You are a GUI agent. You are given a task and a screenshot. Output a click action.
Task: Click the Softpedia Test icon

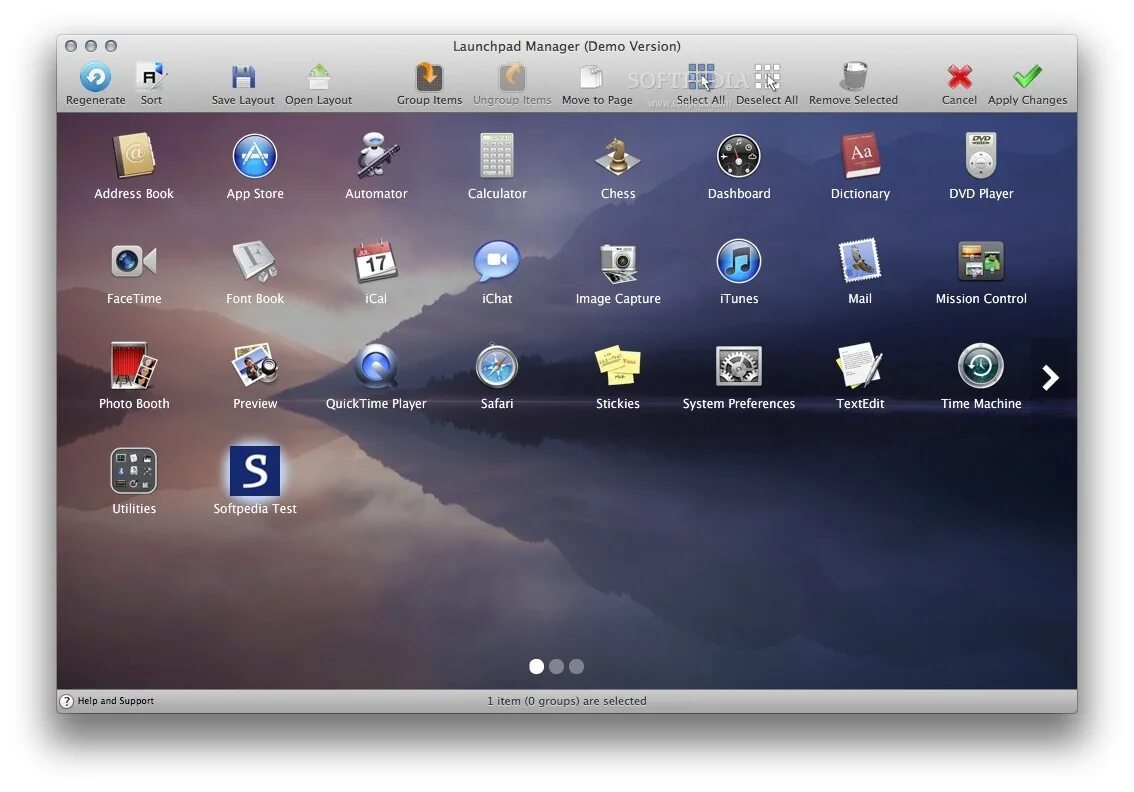click(x=255, y=470)
